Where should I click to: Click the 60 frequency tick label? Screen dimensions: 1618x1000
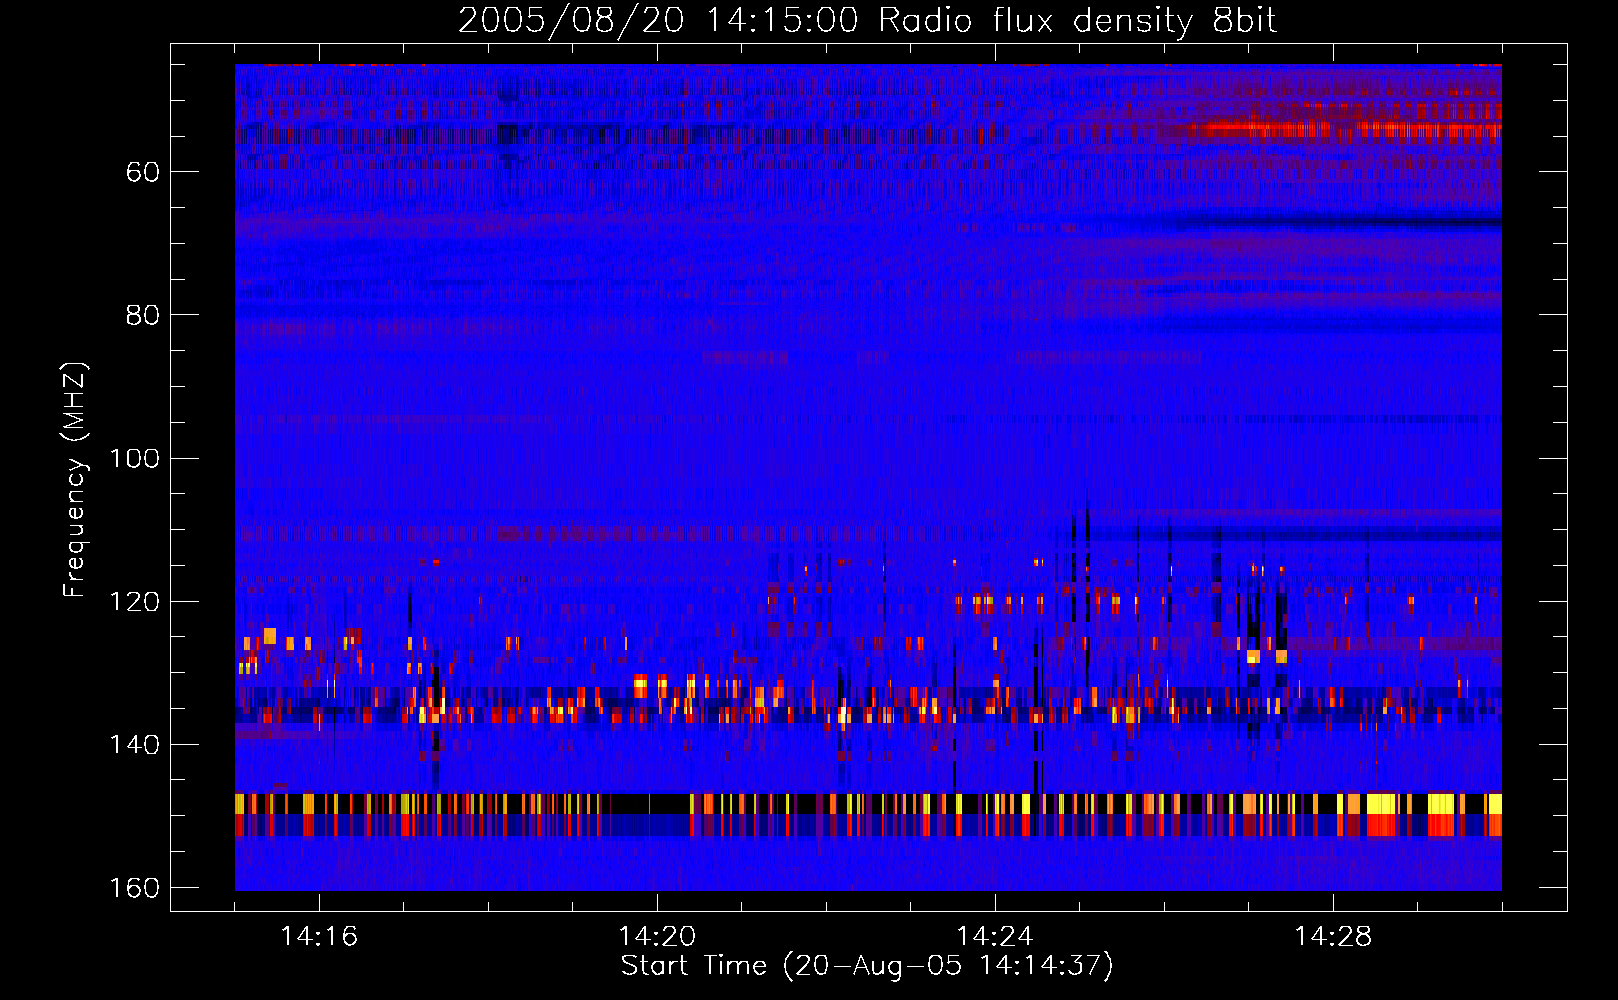[144, 172]
